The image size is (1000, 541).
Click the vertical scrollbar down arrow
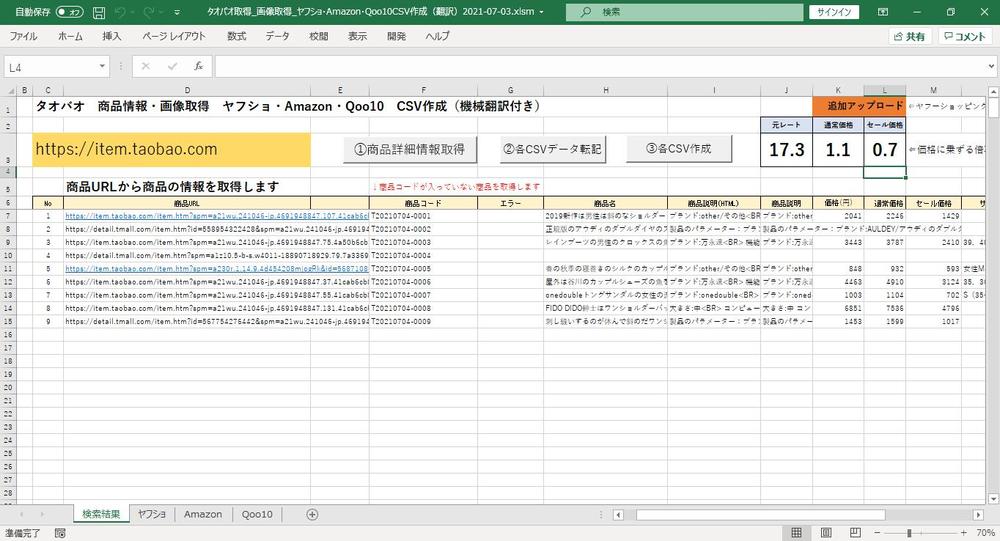pos(993,499)
